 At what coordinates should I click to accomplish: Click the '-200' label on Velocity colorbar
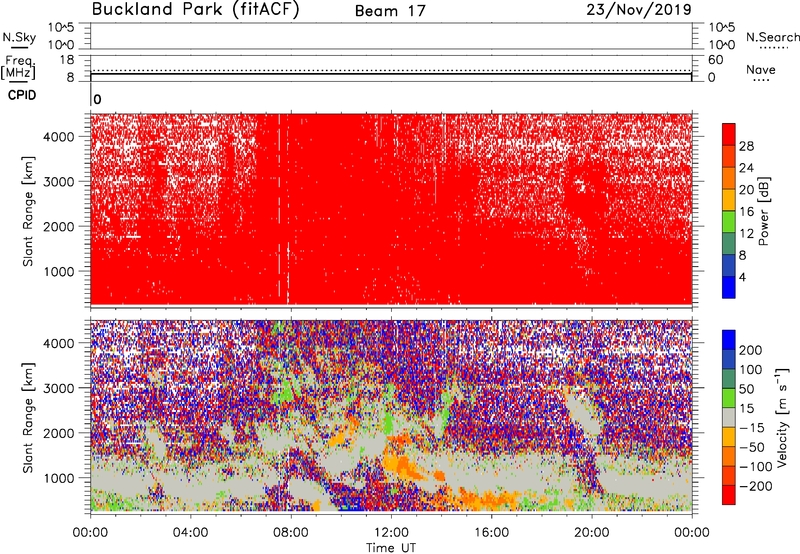pyautogui.click(x=754, y=486)
